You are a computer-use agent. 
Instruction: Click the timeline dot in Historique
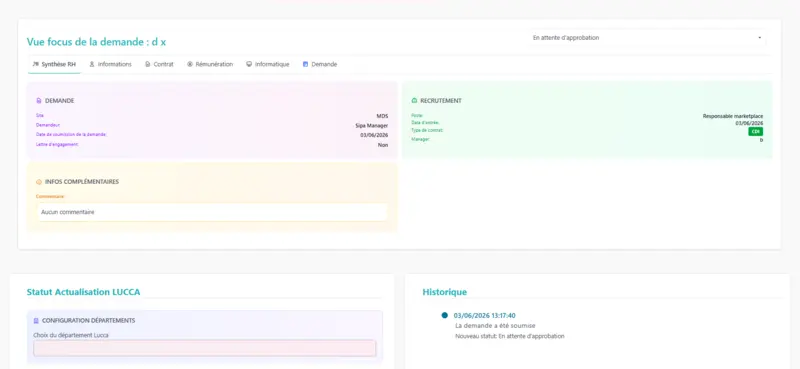pyautogui.click(x=444, y=315)
